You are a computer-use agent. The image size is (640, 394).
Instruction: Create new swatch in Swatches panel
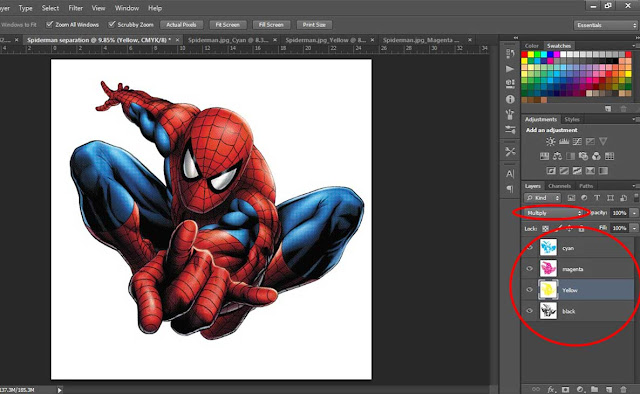pos(608,109)
